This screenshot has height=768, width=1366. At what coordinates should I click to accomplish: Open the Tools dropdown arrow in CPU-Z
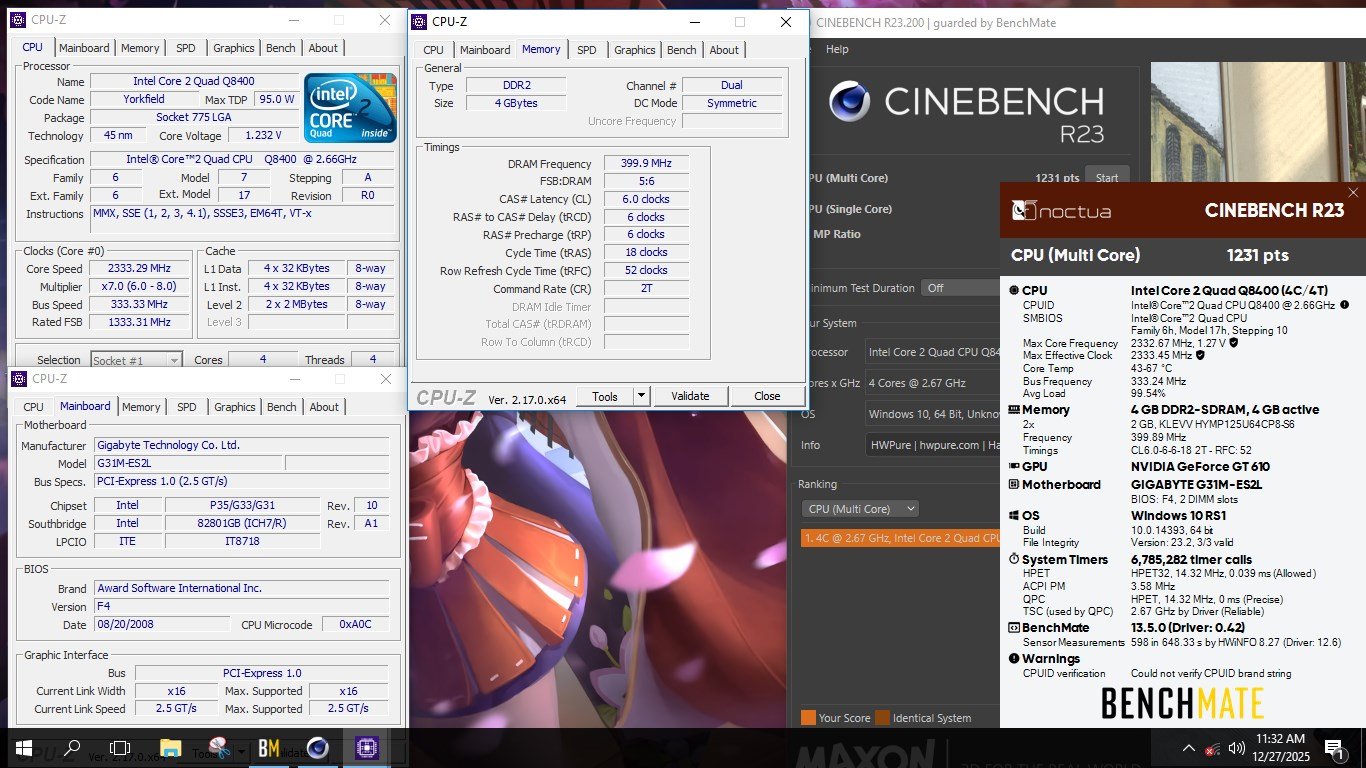[640, 396]
